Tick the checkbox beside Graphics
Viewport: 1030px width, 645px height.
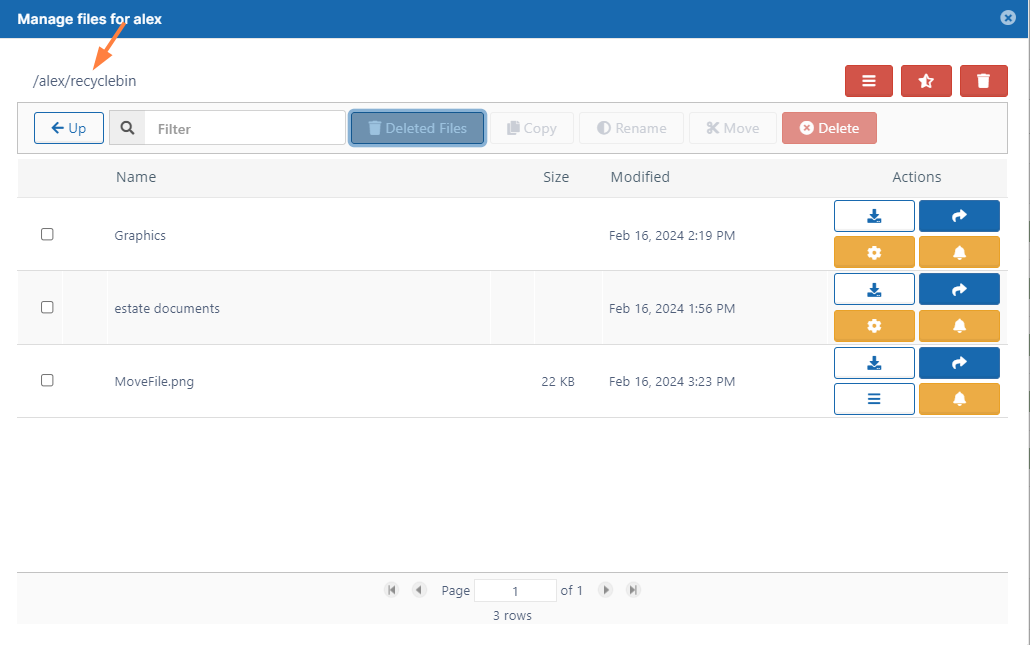pos(47,234)
